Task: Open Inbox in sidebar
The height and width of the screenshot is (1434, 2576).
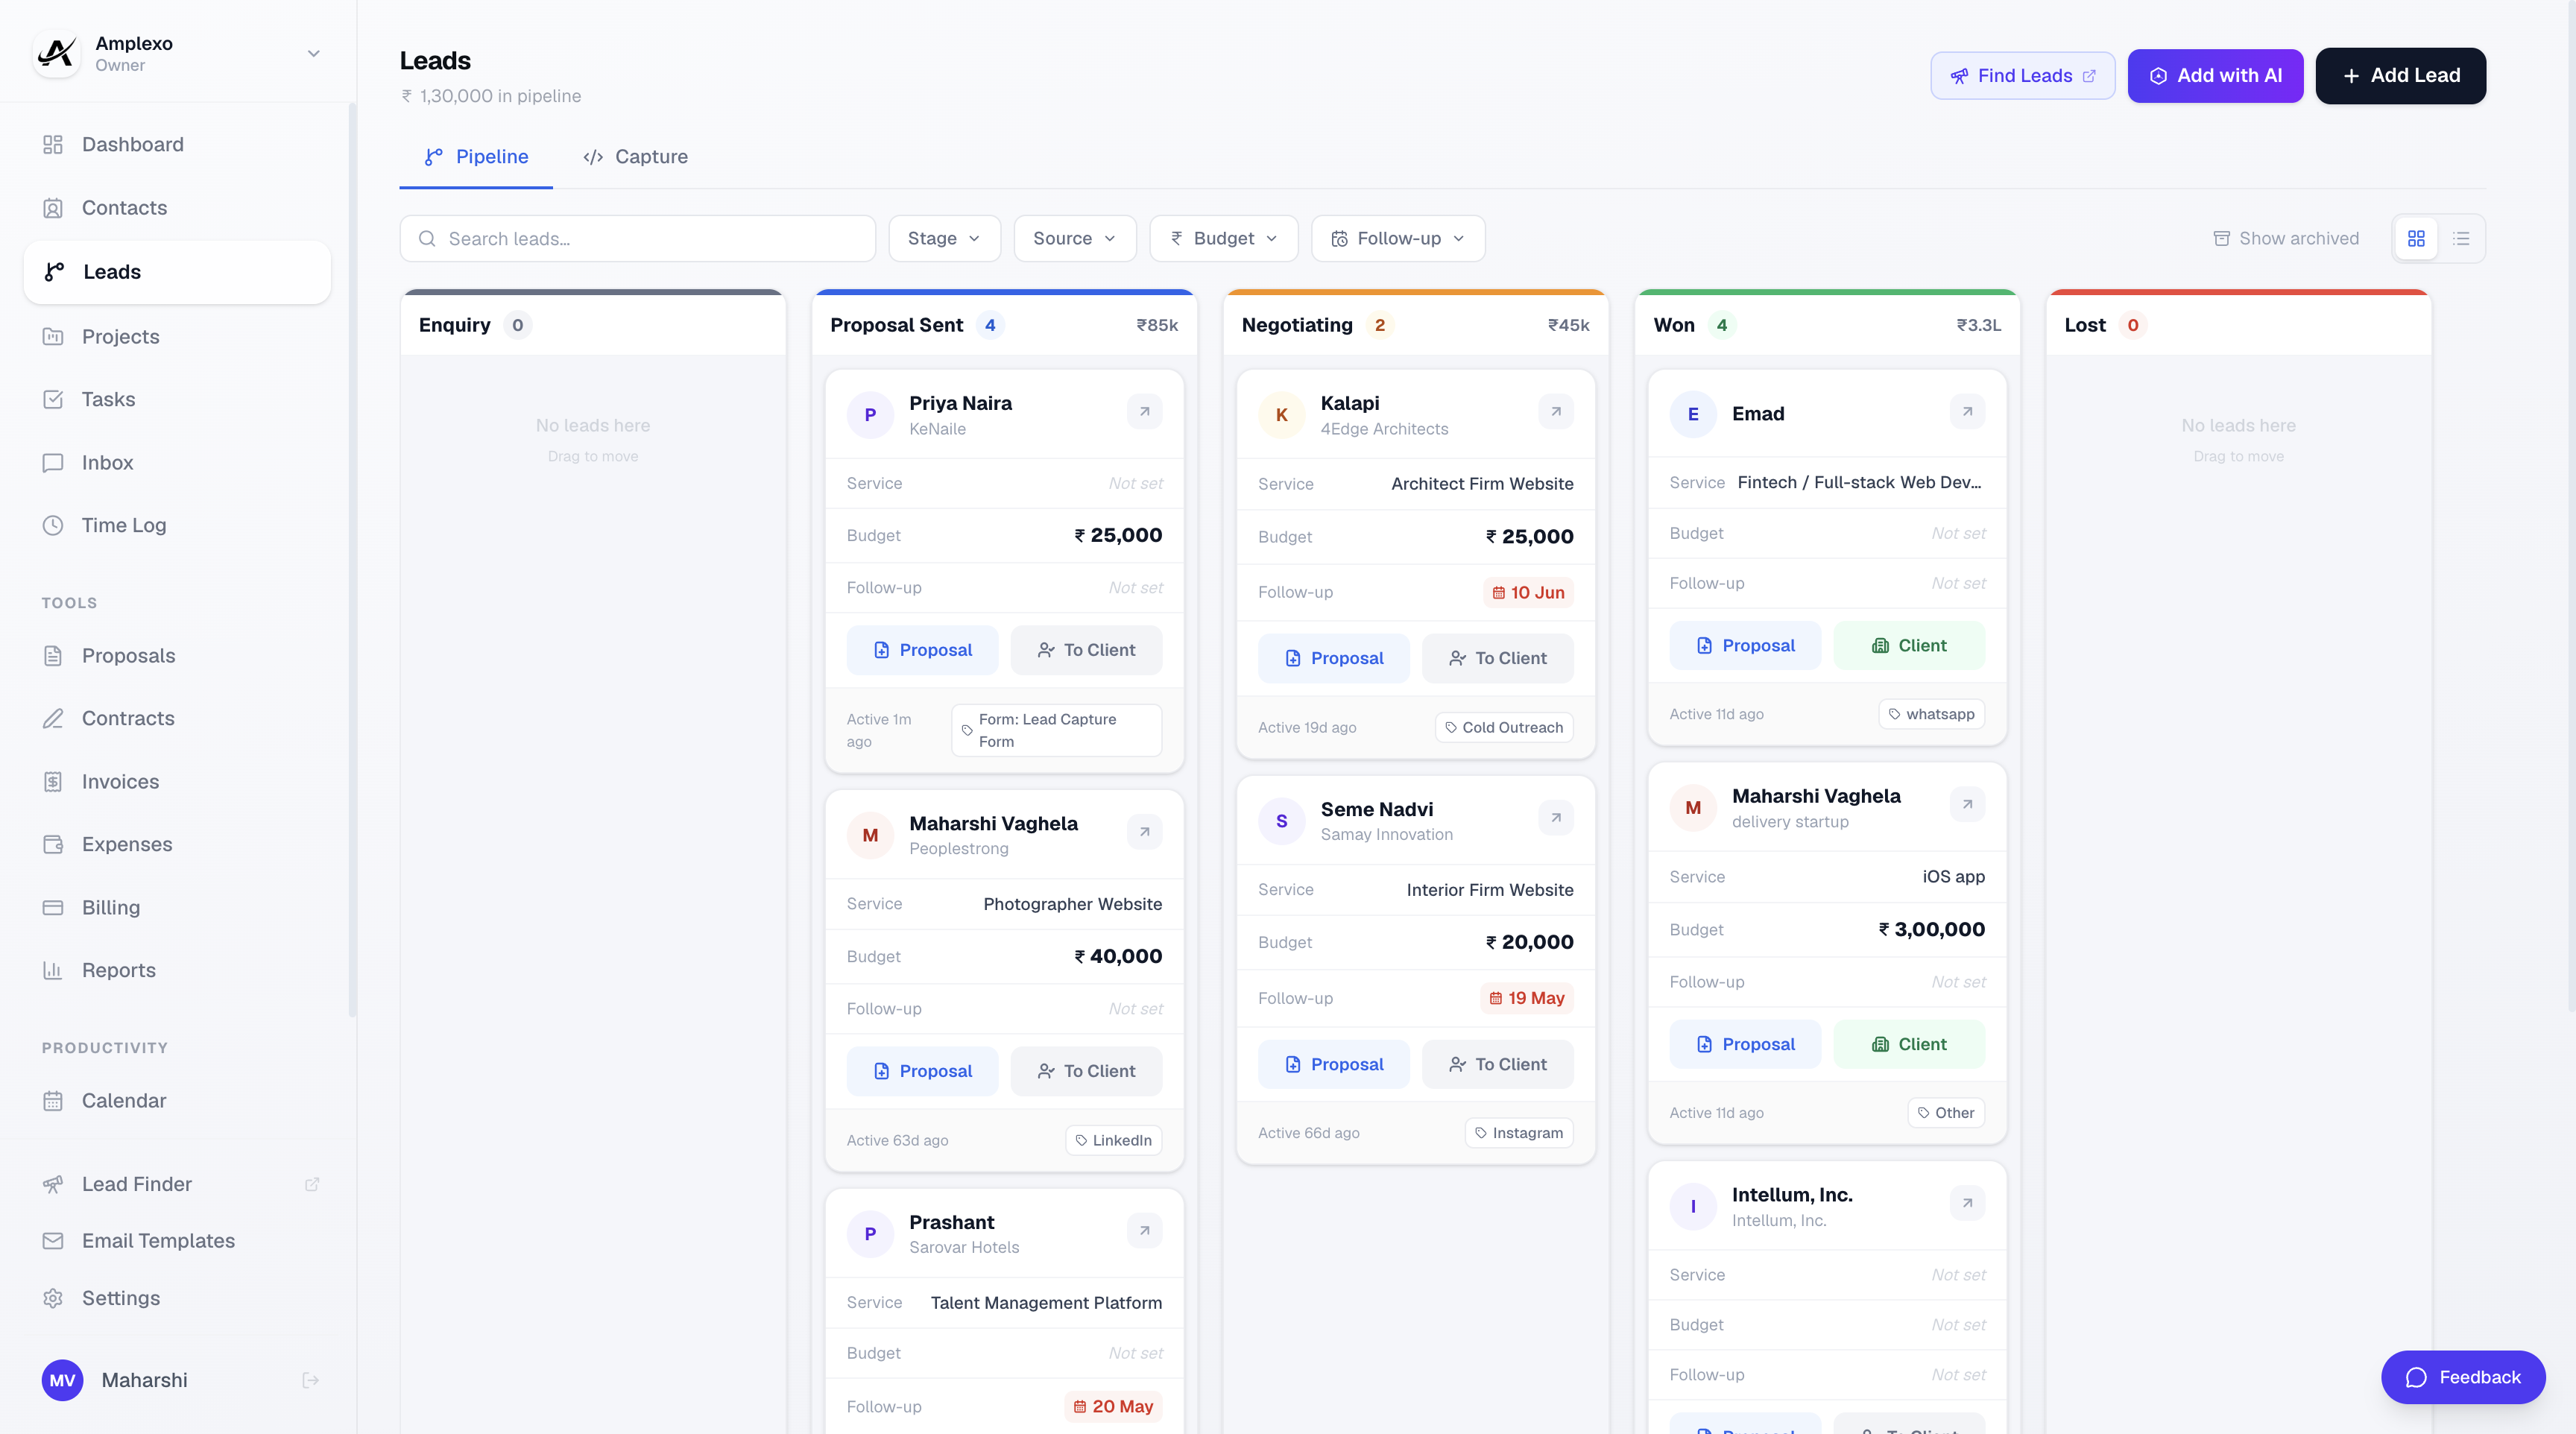Action: pyautogui.click(x=177, y=462)
